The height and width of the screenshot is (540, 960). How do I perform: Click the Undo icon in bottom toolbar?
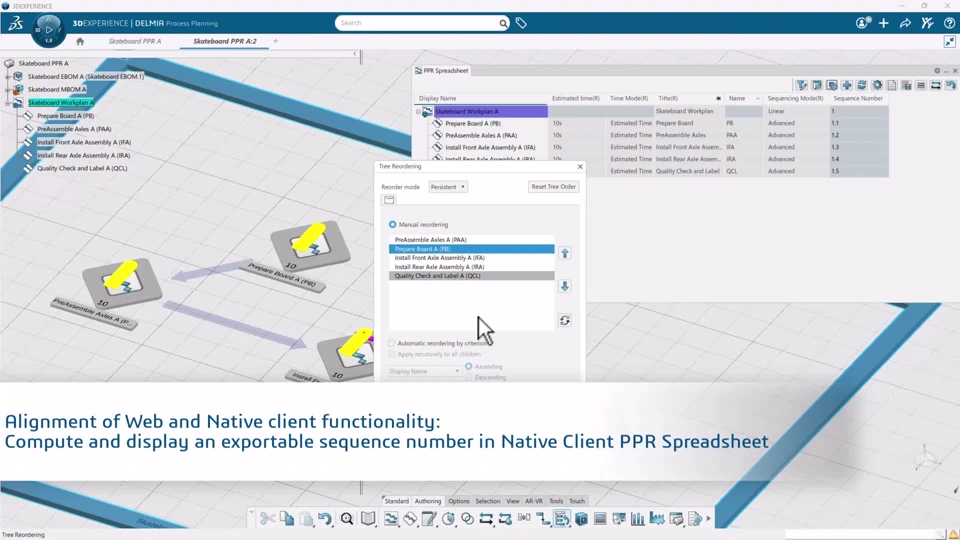coord(324,519)
